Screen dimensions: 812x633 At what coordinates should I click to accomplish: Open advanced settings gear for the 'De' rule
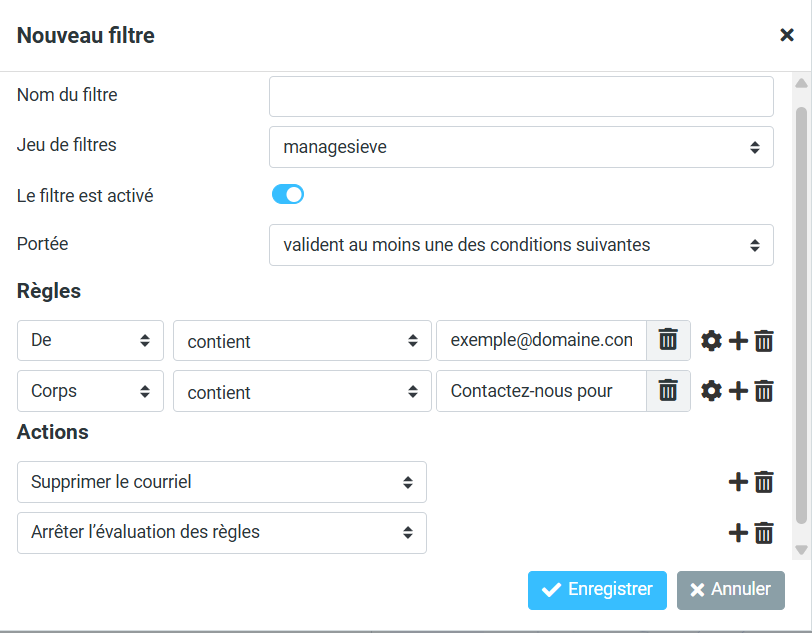711,340
